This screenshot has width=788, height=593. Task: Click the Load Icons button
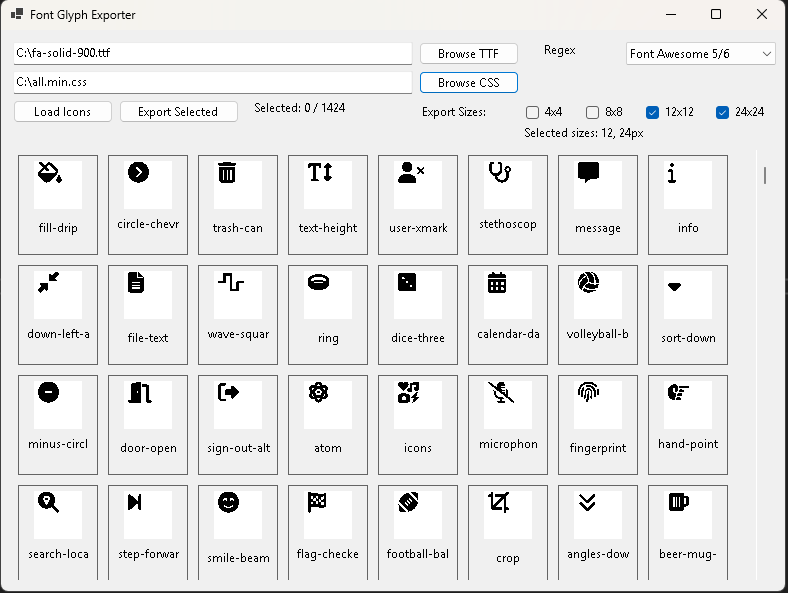click(63, 112)
